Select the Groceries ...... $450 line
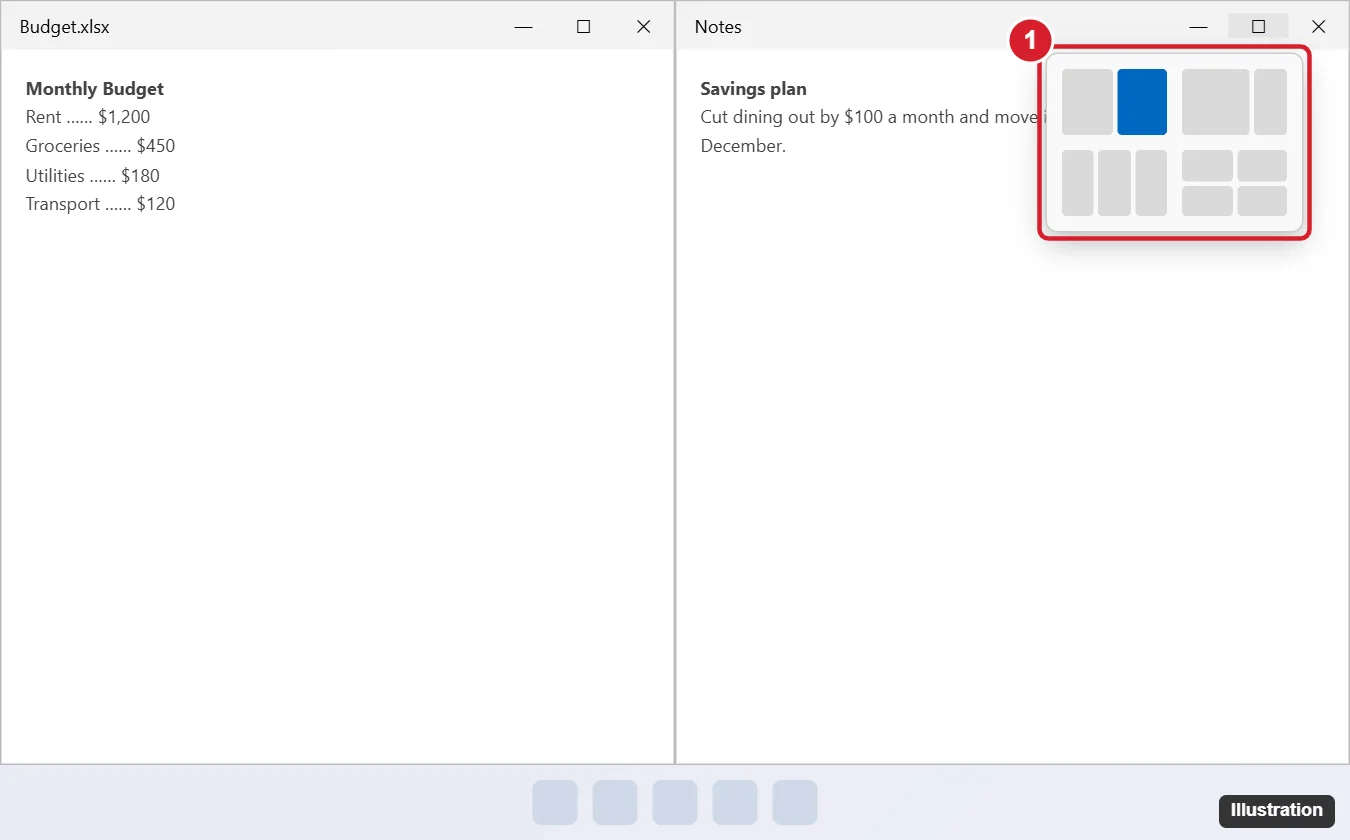This screenshot has width=1350, height=840. (x=100, y=146)
